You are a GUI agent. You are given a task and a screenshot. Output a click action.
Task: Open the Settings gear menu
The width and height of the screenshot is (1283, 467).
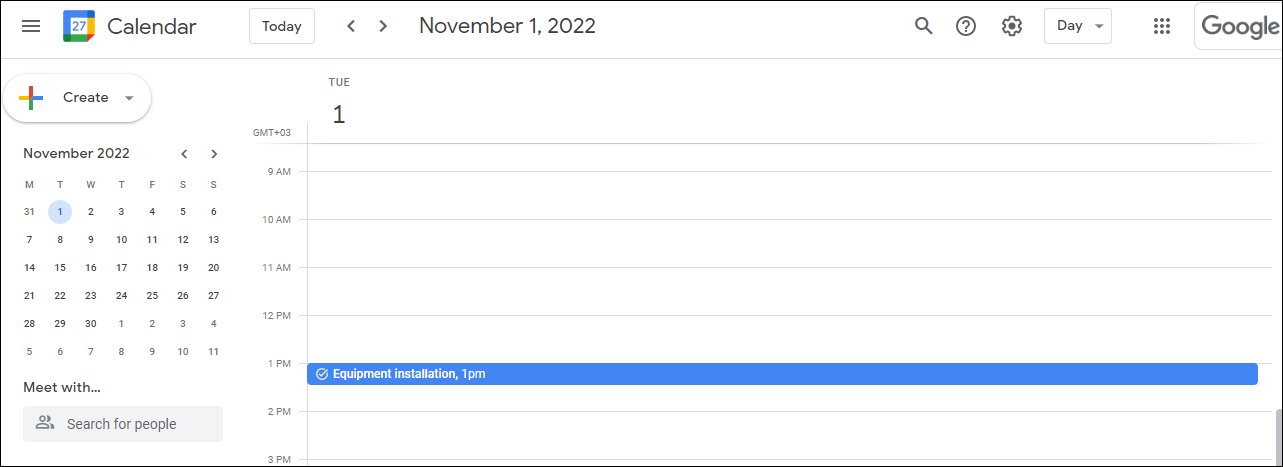(x=1012, y=26)
